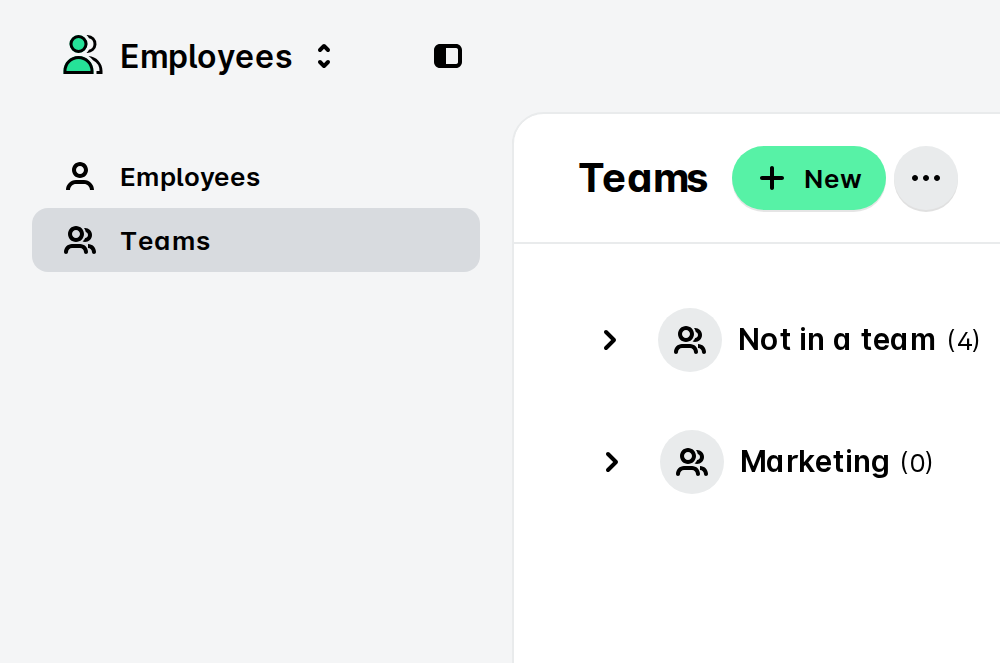Click the Marketing count (0) text
Image resolution: width=1000 pixels, height=663 pixels.
tap(916, 463)
